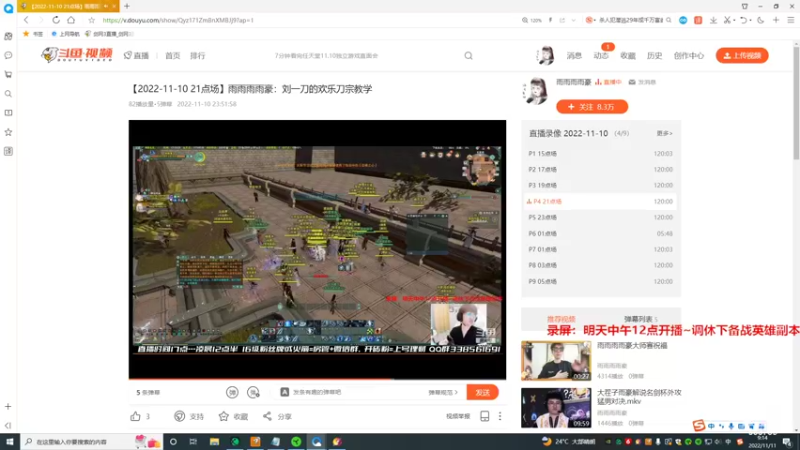Play recording P1 15点场
800x450 pixels.
coord(601,154)
